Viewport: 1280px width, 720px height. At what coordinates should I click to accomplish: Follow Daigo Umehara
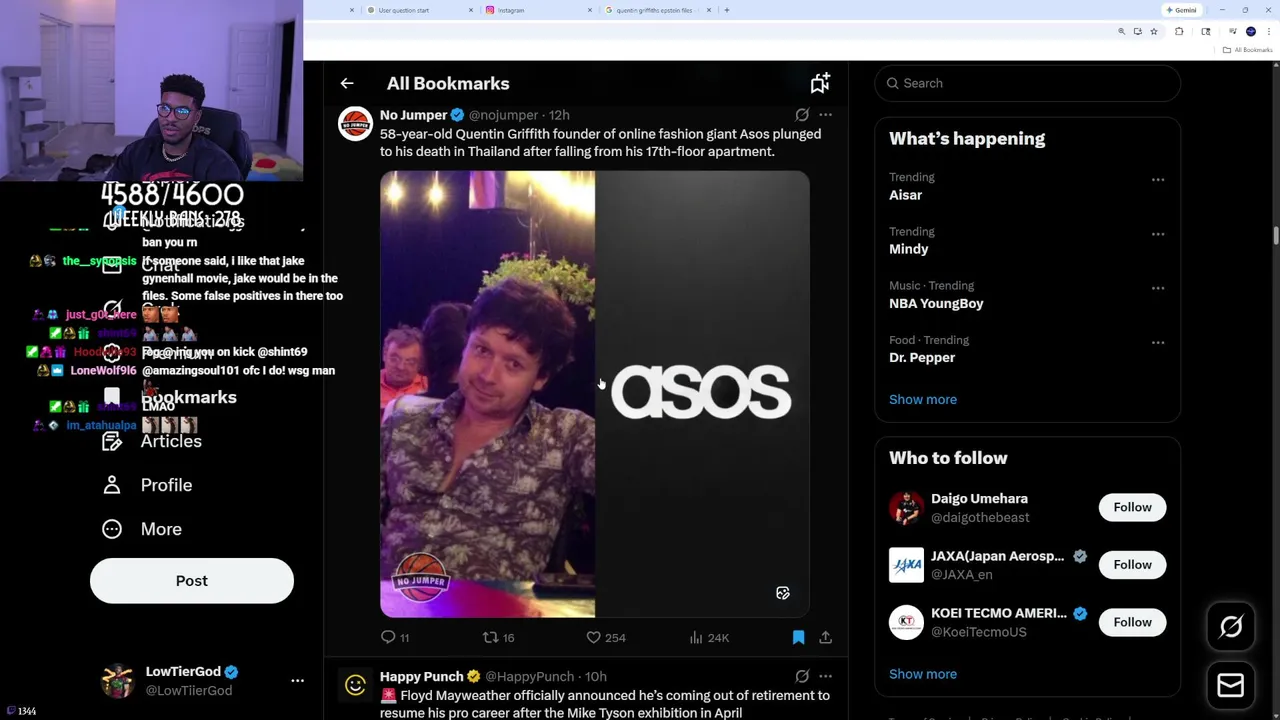pyautogui.click(x=1132, y=507)
